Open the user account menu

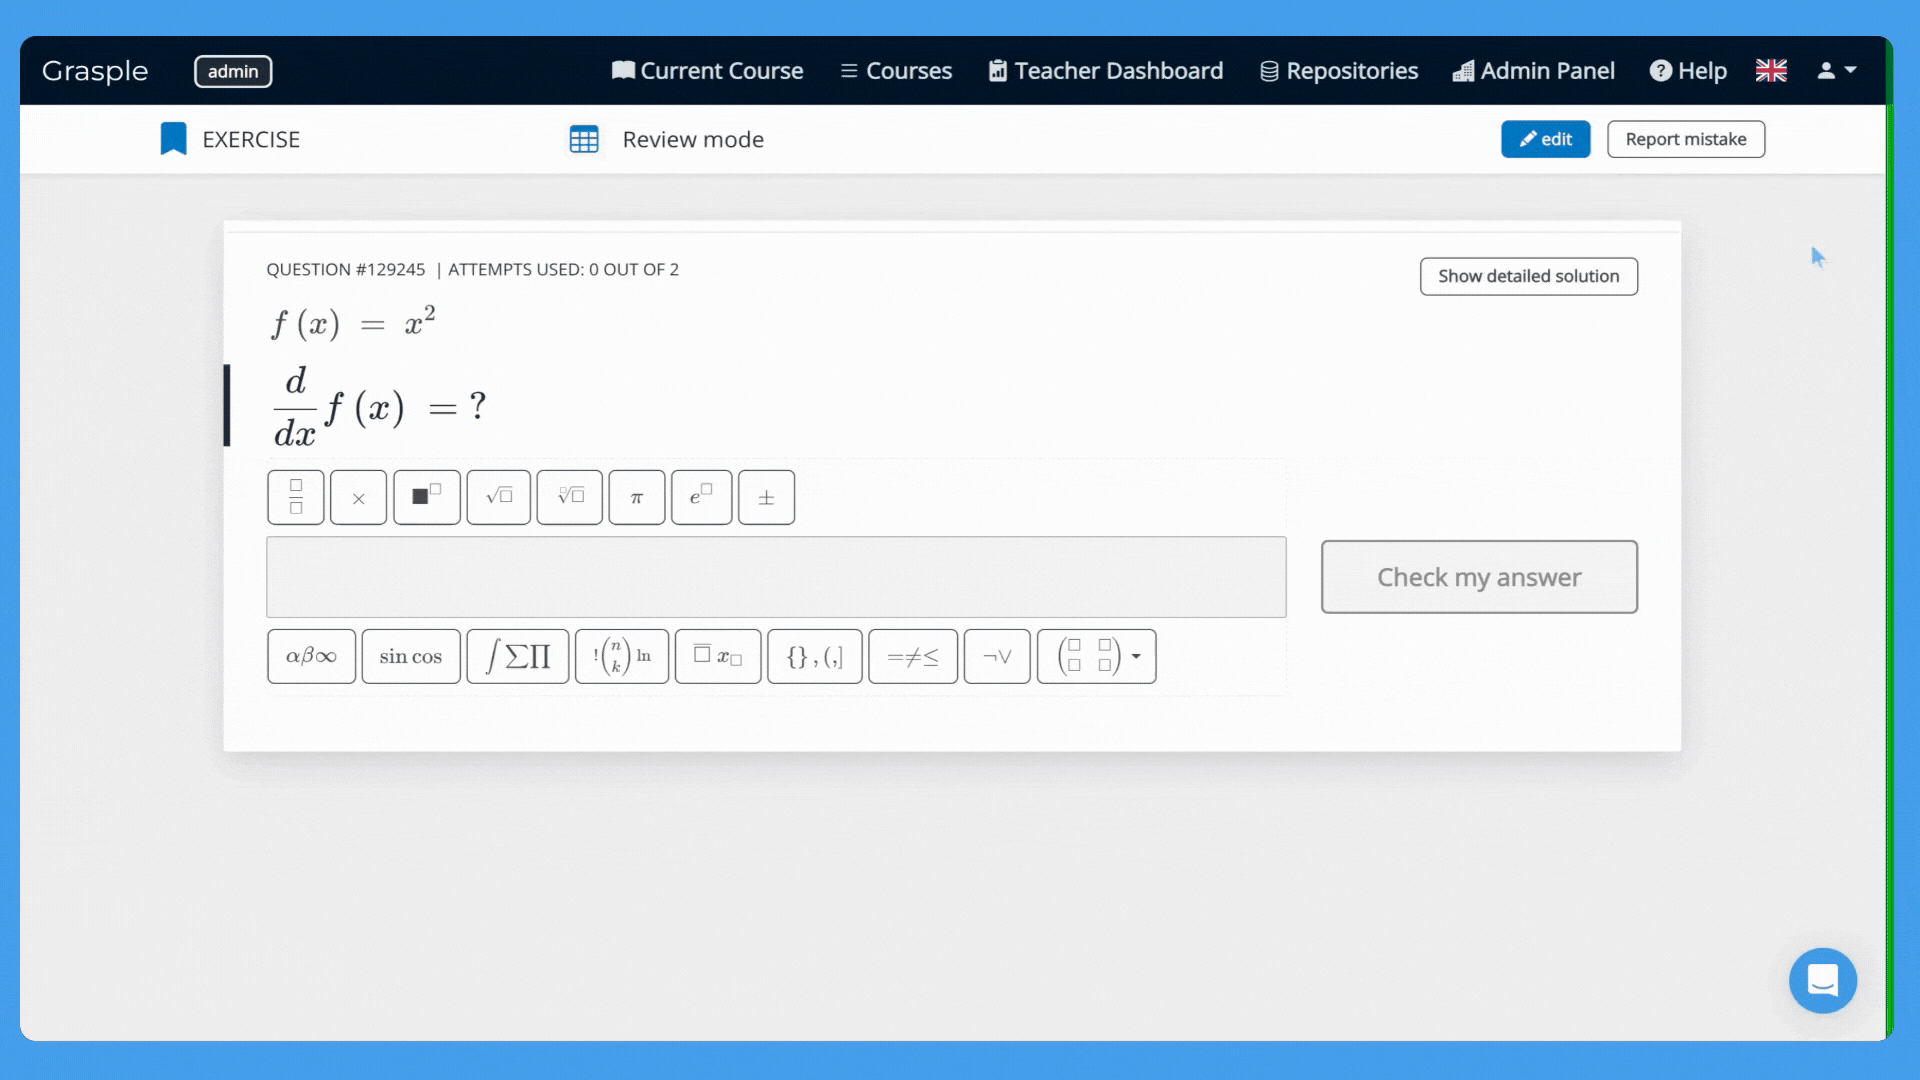[x=1836, y=71]
